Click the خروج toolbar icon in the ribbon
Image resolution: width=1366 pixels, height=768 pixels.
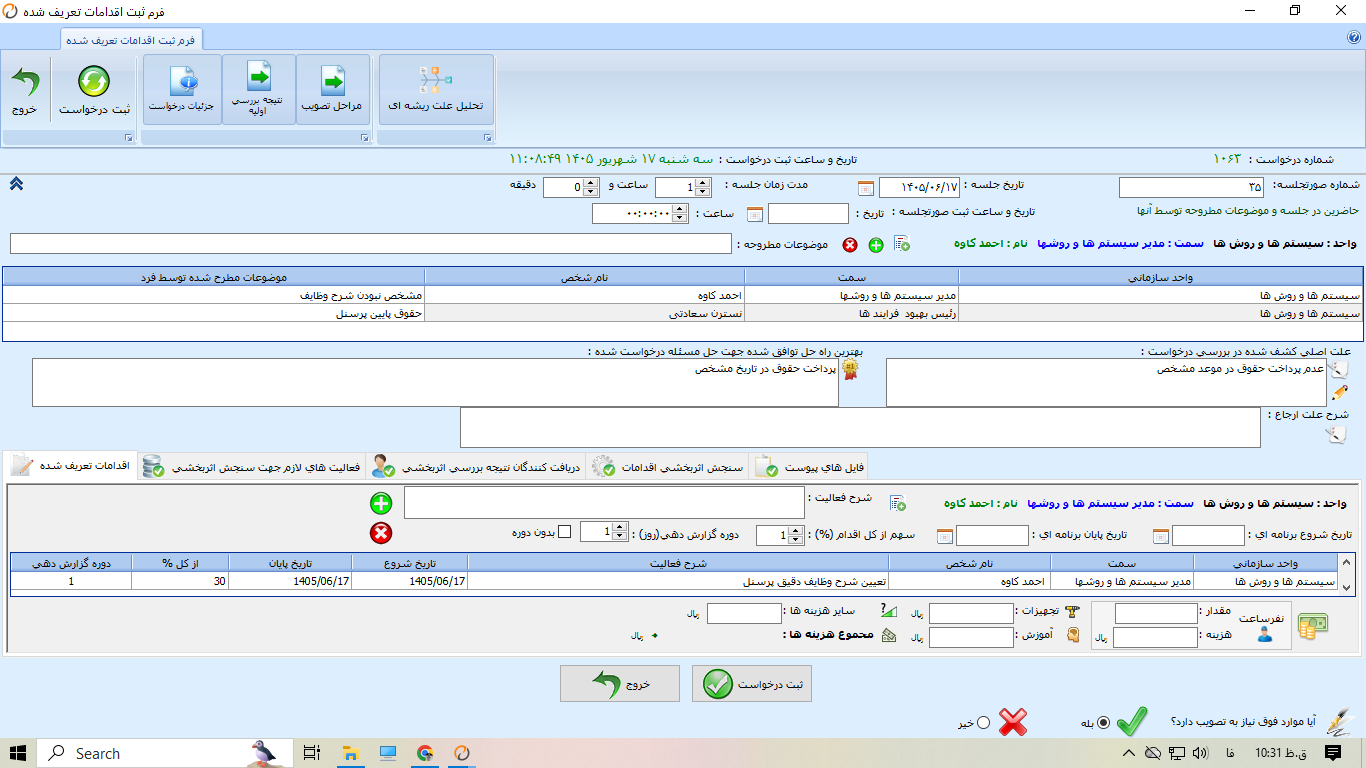[x=24, y=90]
